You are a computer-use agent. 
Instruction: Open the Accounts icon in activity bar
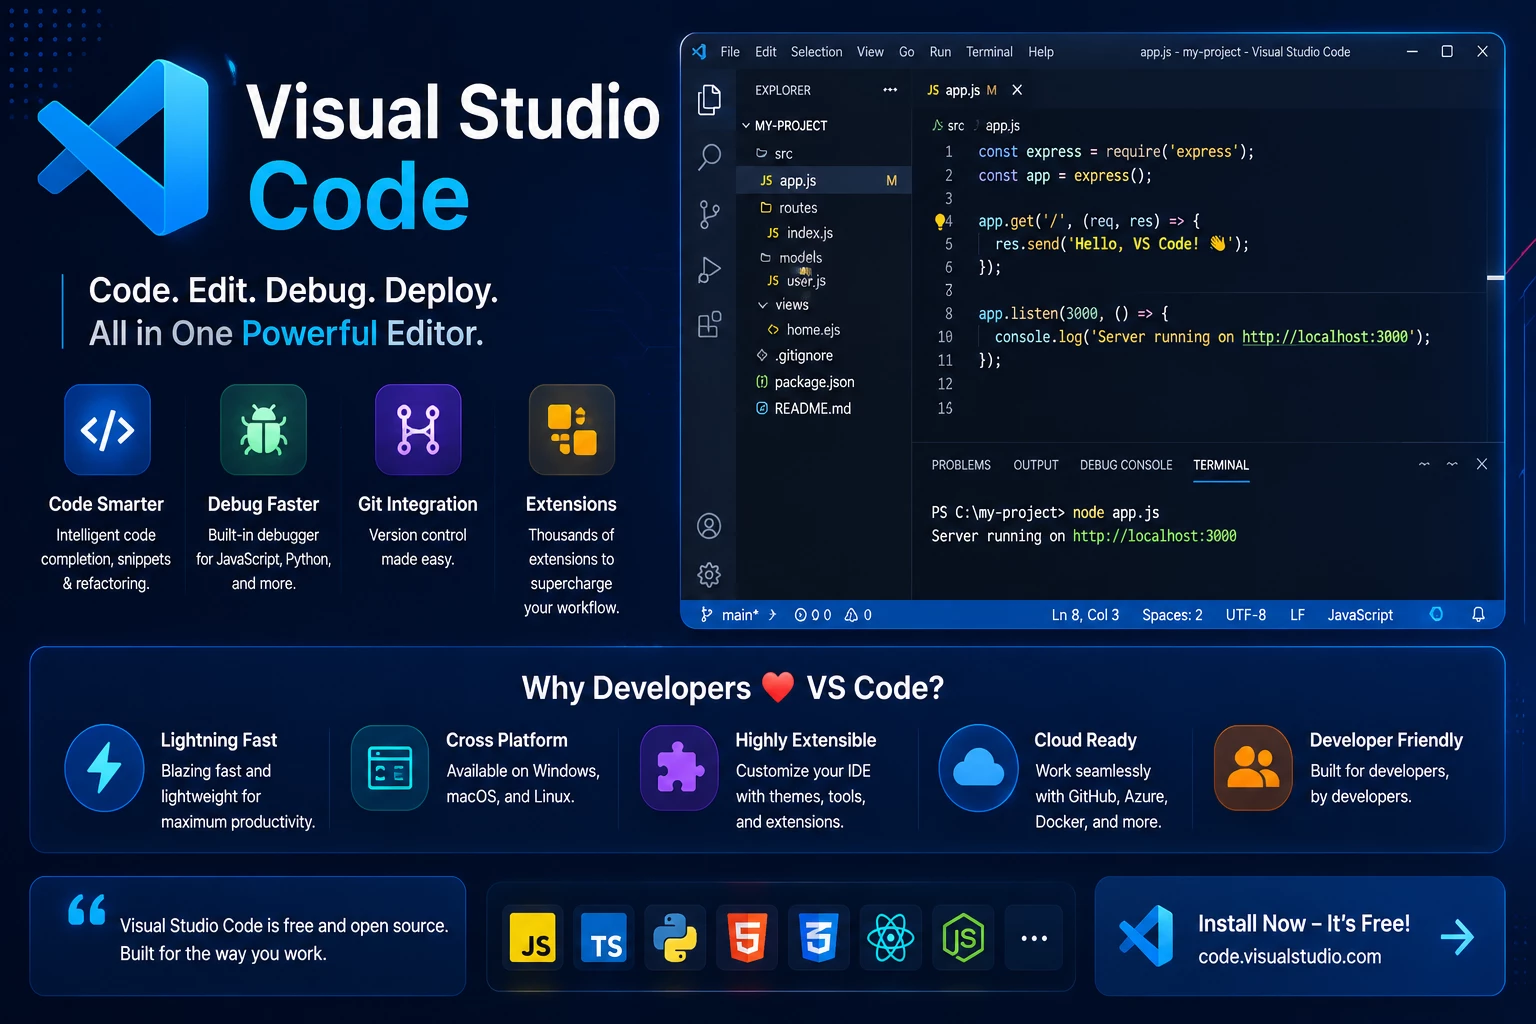pos(709,526)
